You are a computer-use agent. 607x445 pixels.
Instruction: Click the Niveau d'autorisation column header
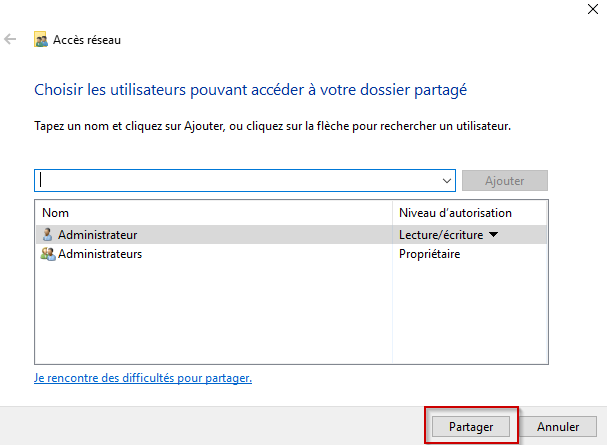(455, 213)
